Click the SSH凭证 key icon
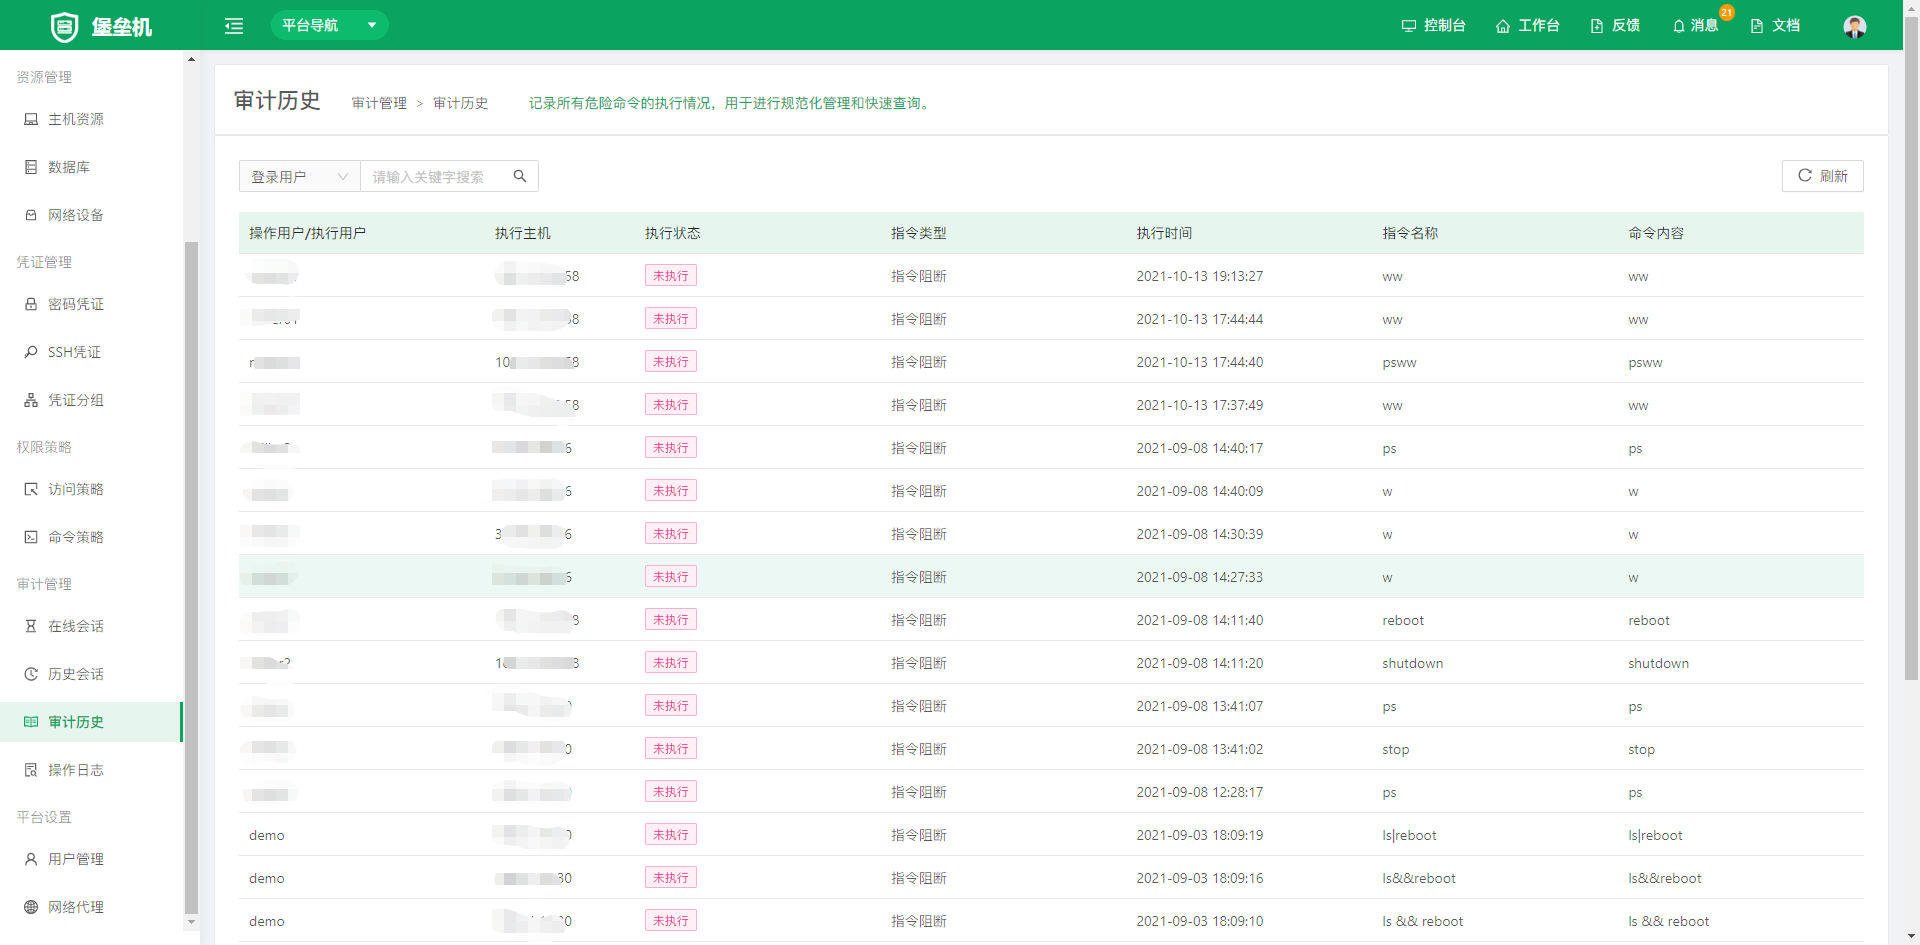This screenshot has width=1920, height=945. pos(31,352)
